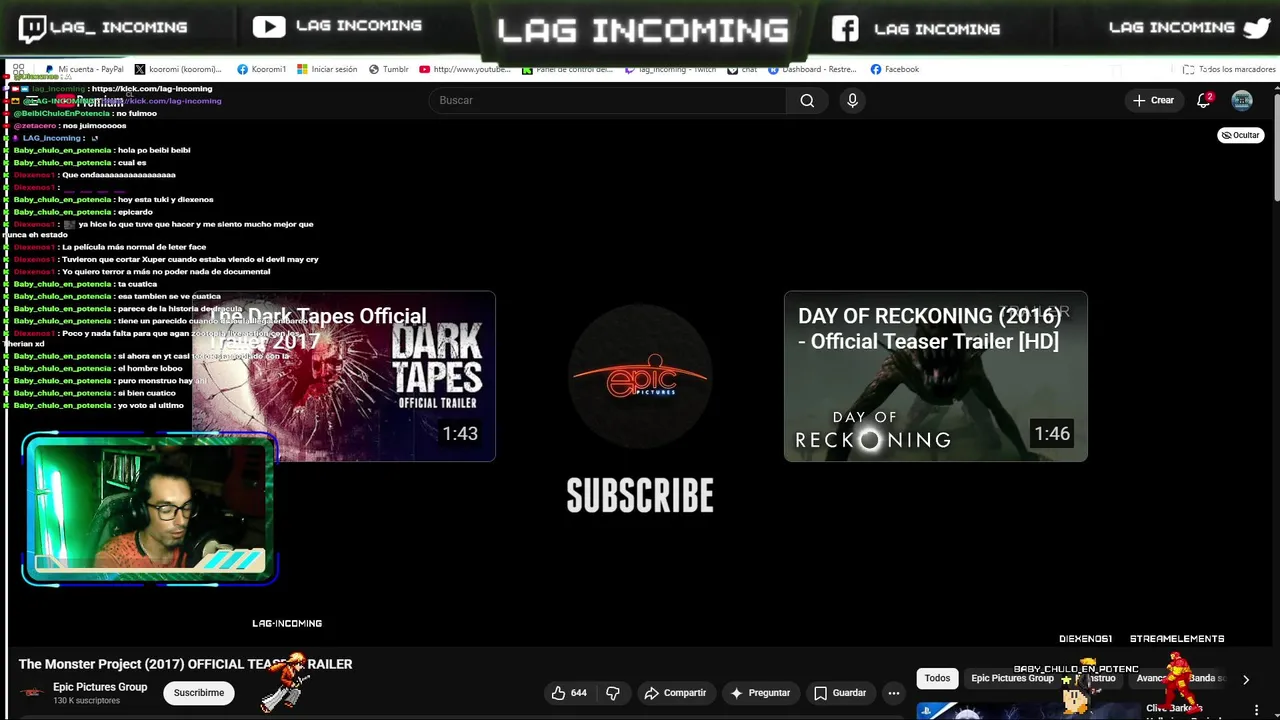
Task: Click chat message 'hoy esta tuki y diexenos'
Action: 165,199
